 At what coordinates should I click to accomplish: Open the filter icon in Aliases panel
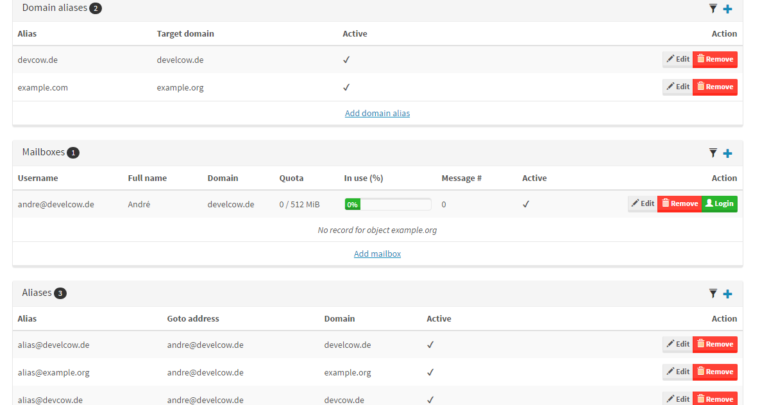(x=713, y=294)
